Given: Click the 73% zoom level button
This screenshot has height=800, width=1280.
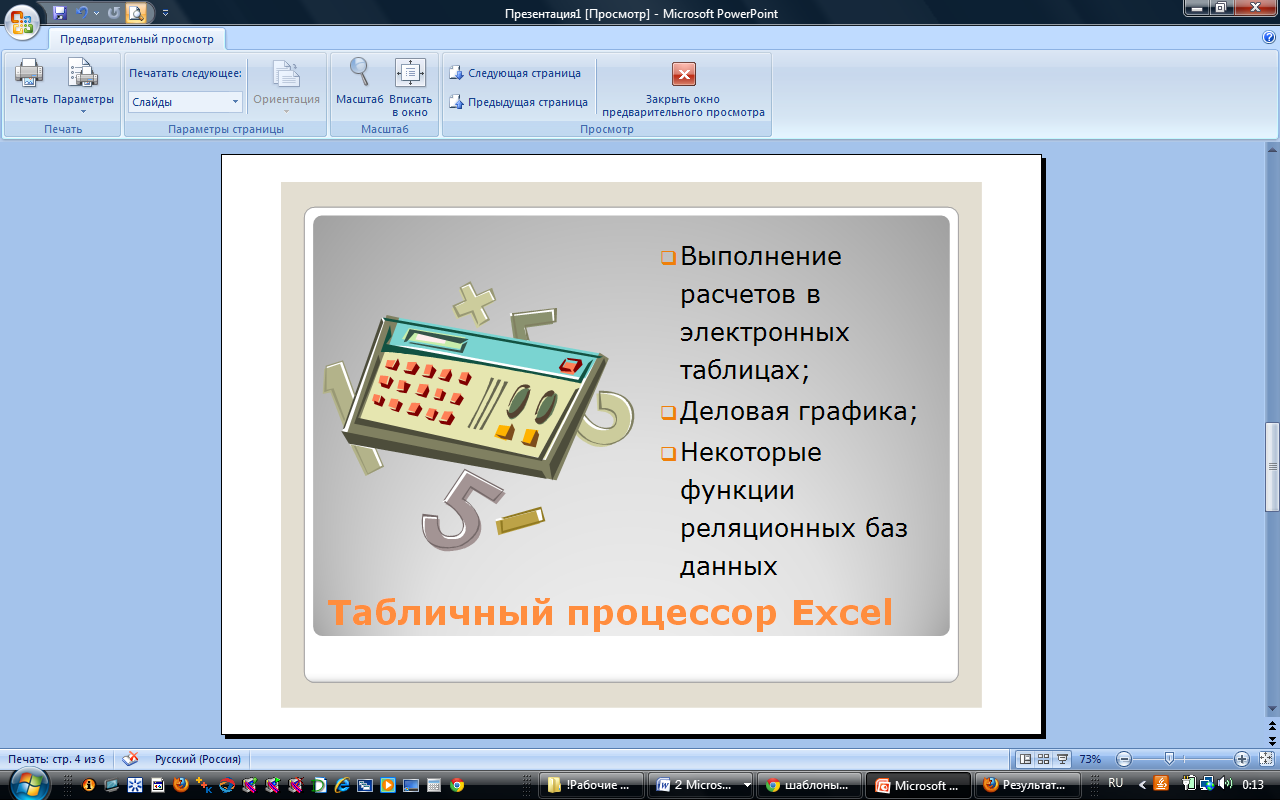Looking at the screenshot, I should coord(1090,759).
